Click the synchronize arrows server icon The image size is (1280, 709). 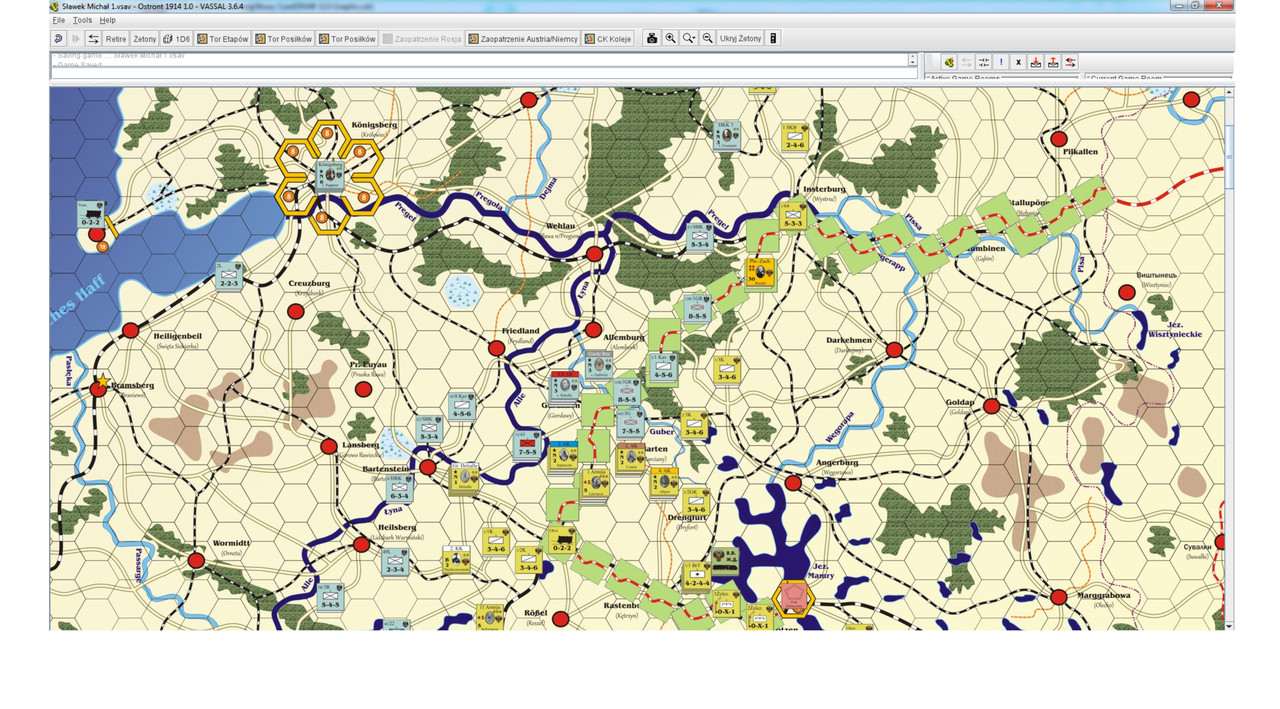coord(984,62)
